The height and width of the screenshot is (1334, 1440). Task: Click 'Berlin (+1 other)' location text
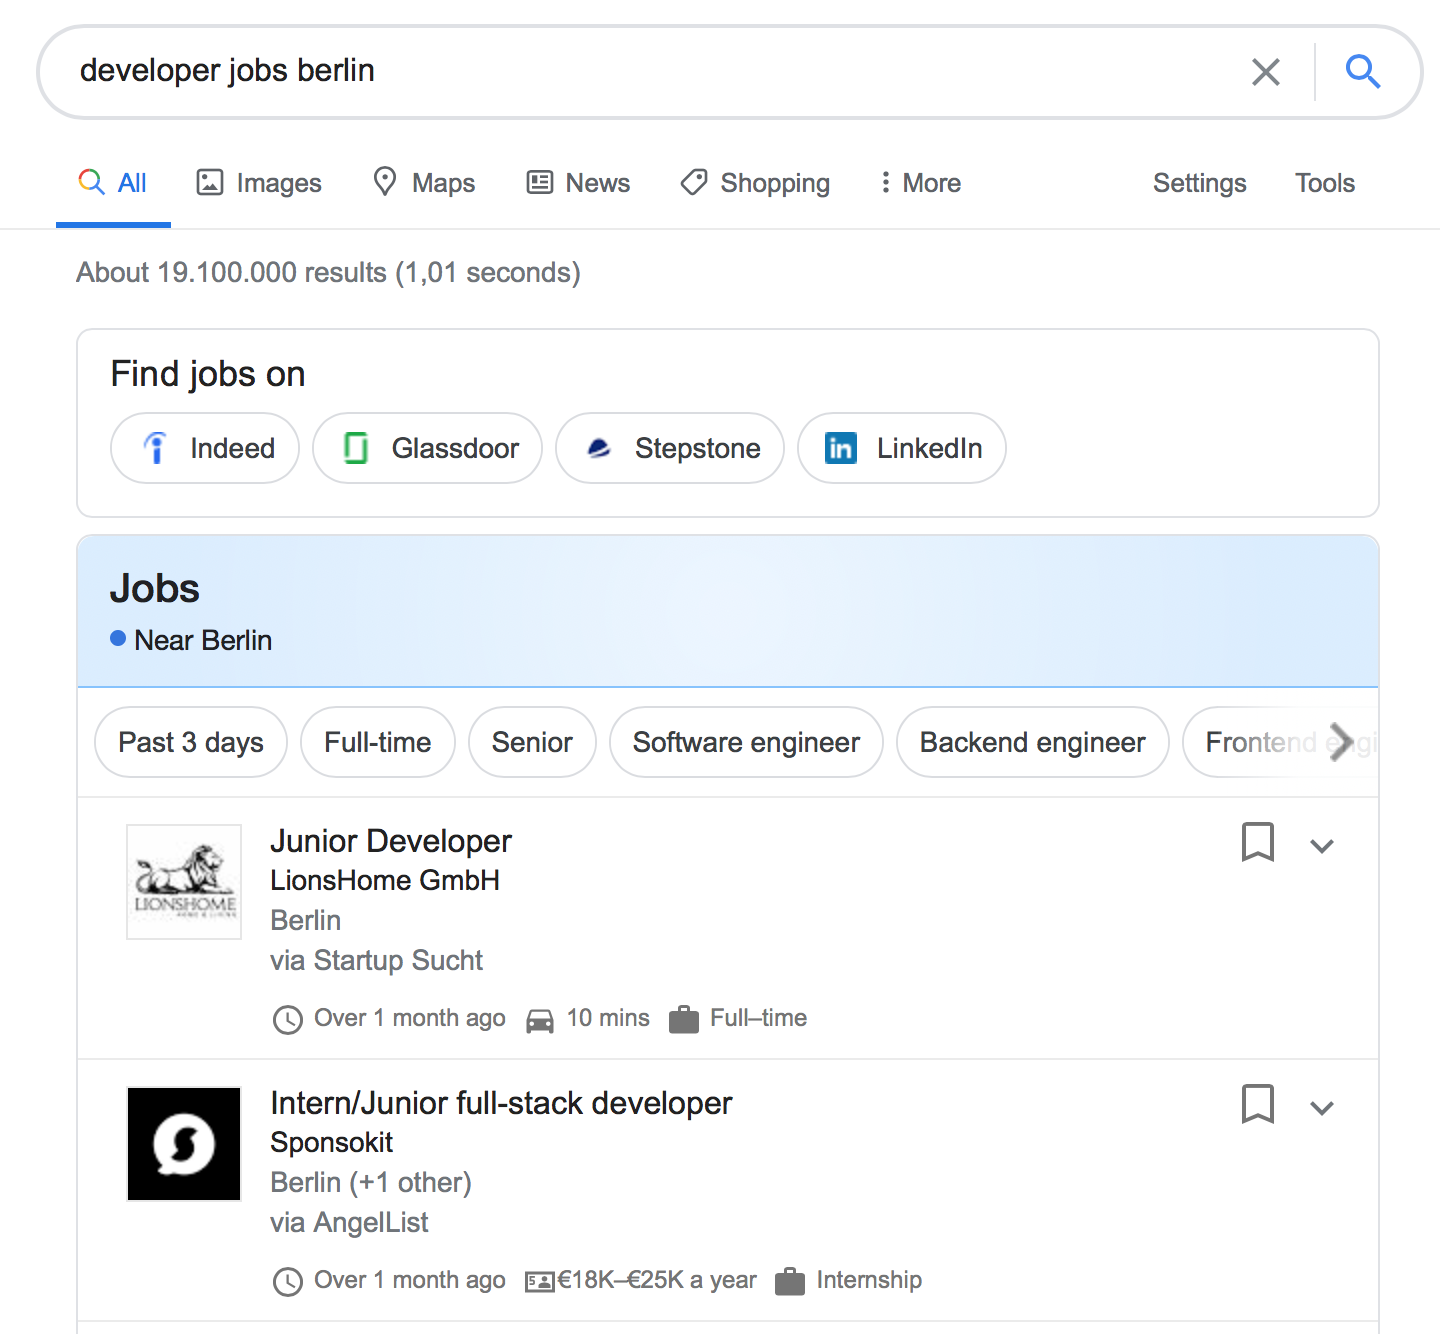point(371,1182)
